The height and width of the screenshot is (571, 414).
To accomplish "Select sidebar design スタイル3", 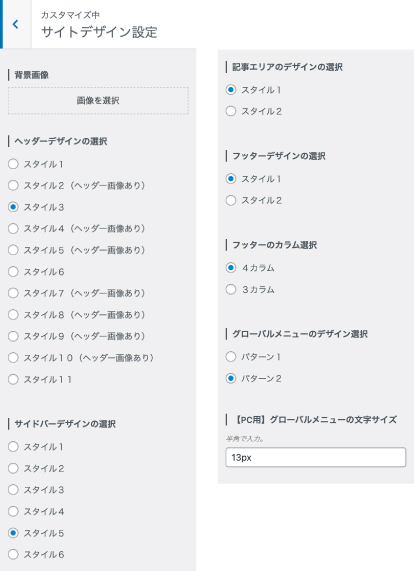I will point(13,489).
